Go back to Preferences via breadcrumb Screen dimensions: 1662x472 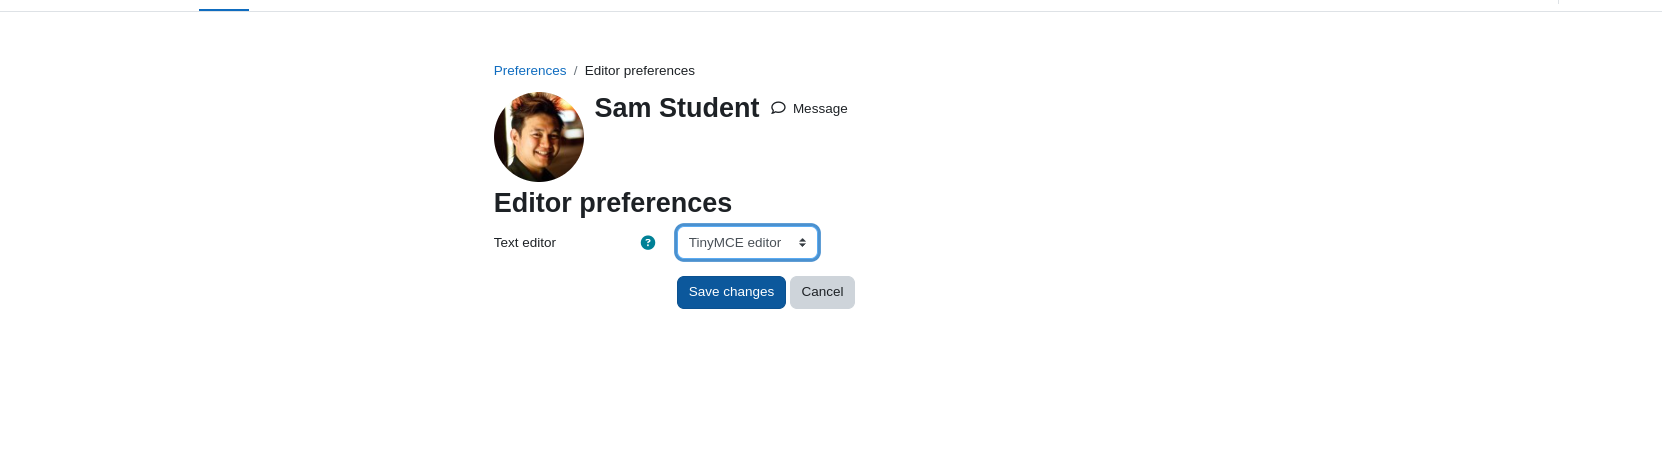530,71
